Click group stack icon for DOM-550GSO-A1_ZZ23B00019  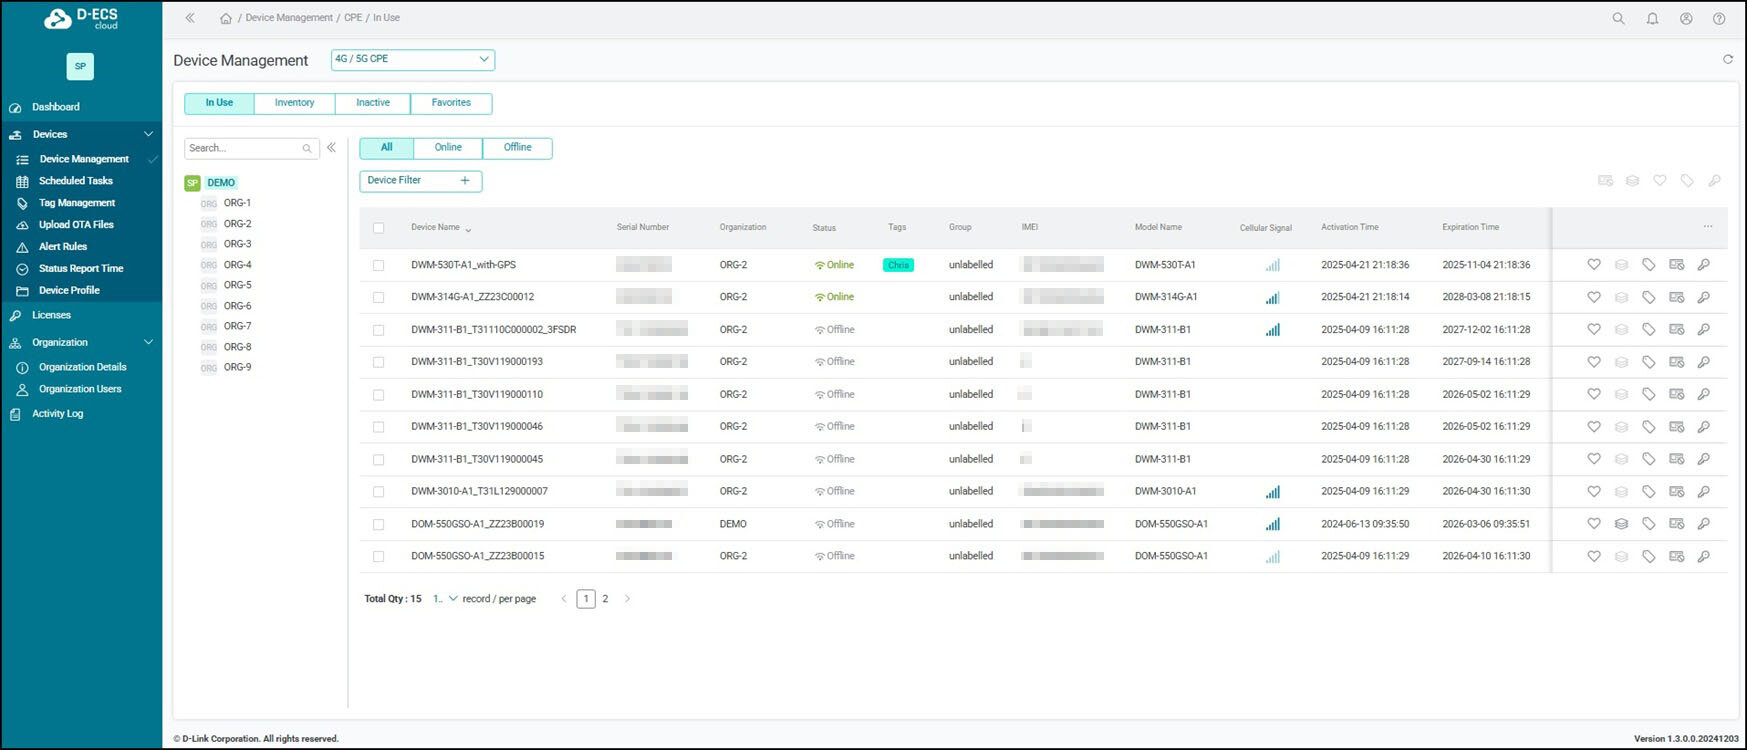coord(1621,524)
